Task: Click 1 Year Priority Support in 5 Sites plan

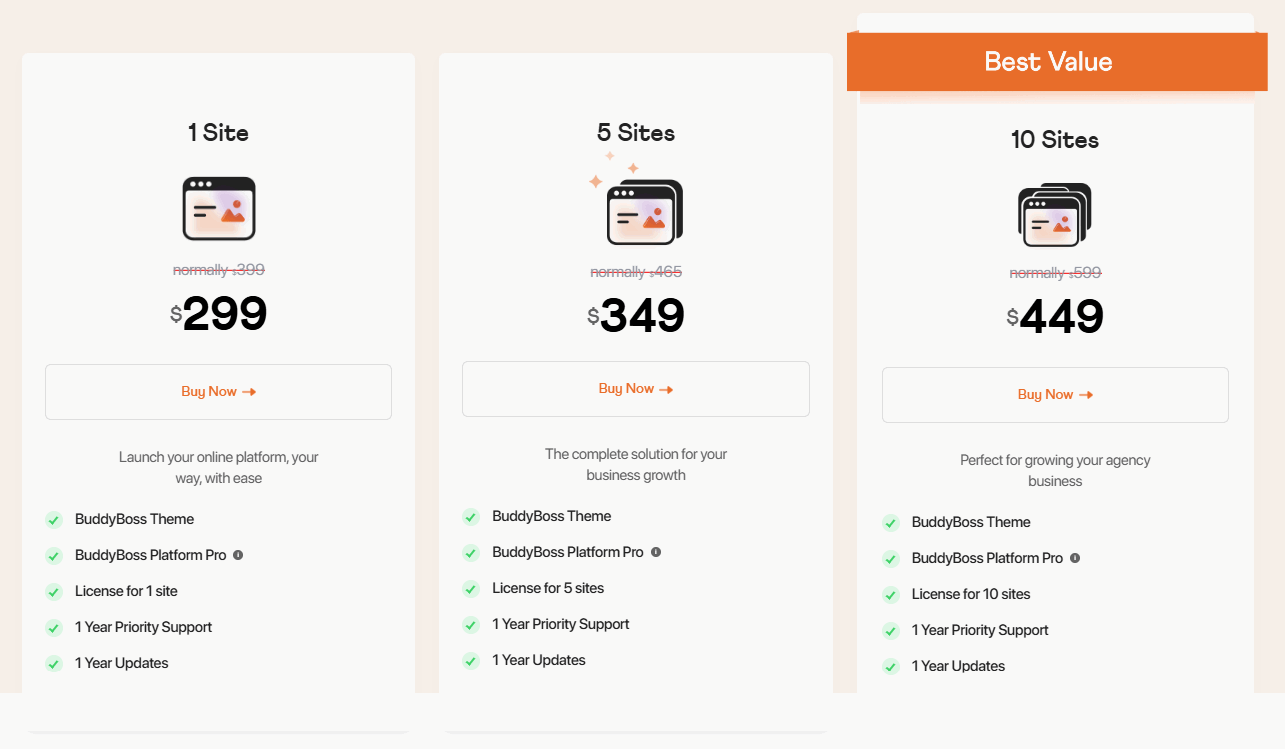Action: [561, 624]
